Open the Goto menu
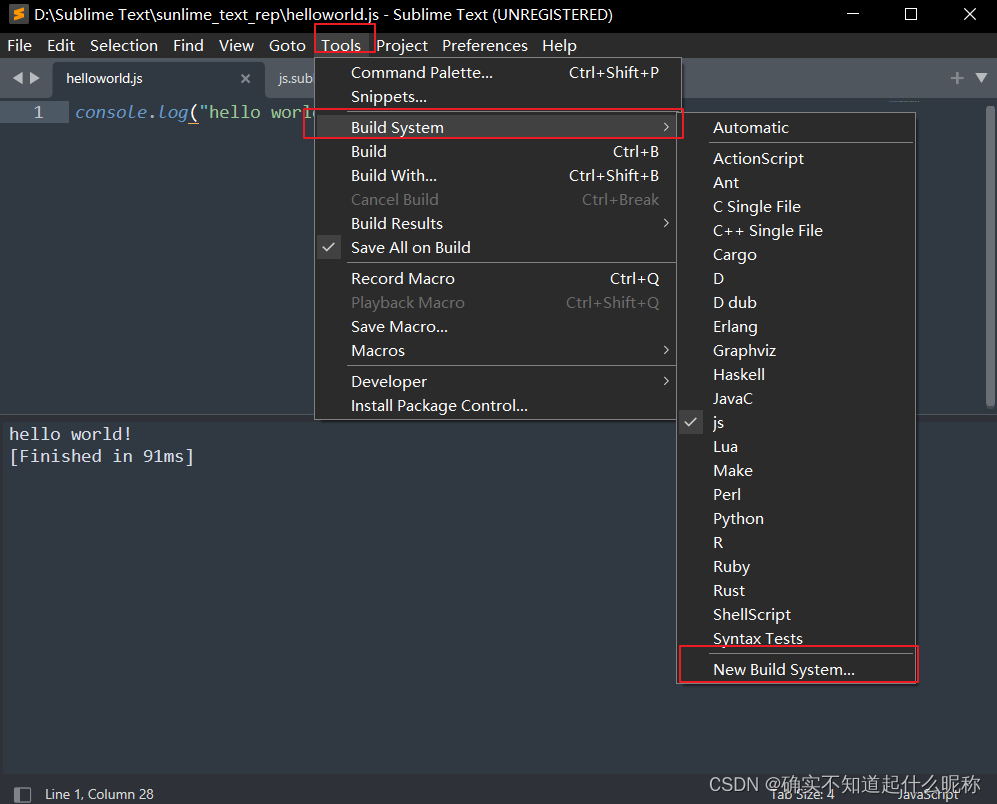Screen dimensions: 997x804 click(287, 46)
